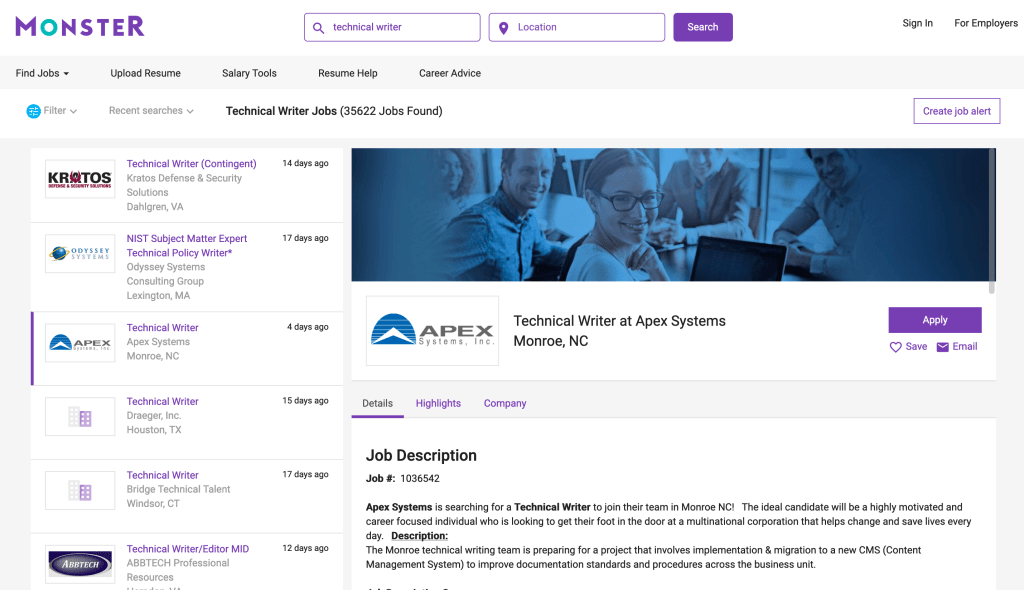
Task: Open the Find Jobs dropdown menu
Action: point(42,73)
